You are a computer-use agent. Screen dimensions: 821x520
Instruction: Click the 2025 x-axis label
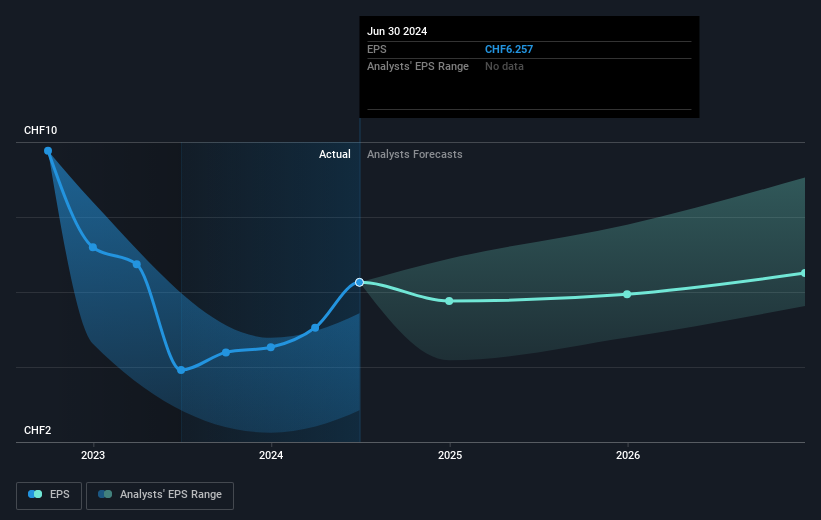(x=449, y=456)
